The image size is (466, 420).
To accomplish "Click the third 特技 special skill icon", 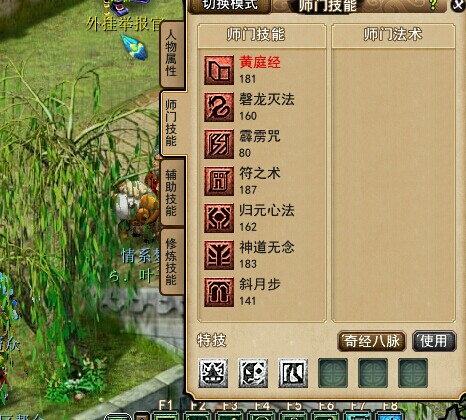I will click(x=293, y=373).
